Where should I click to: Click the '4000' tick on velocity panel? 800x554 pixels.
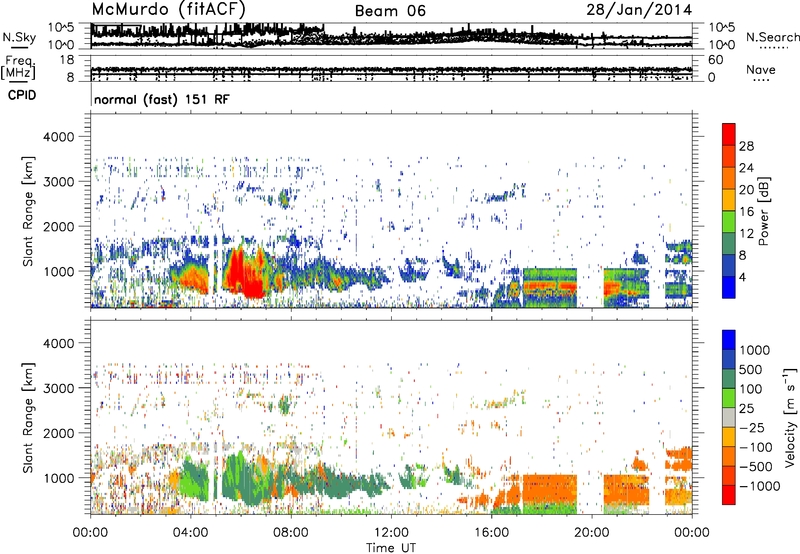pyautogui.click(x=59, y=343)
